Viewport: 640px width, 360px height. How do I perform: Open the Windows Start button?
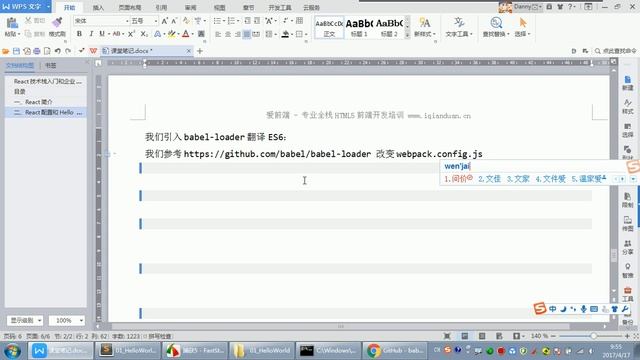[x=12, y=351]
